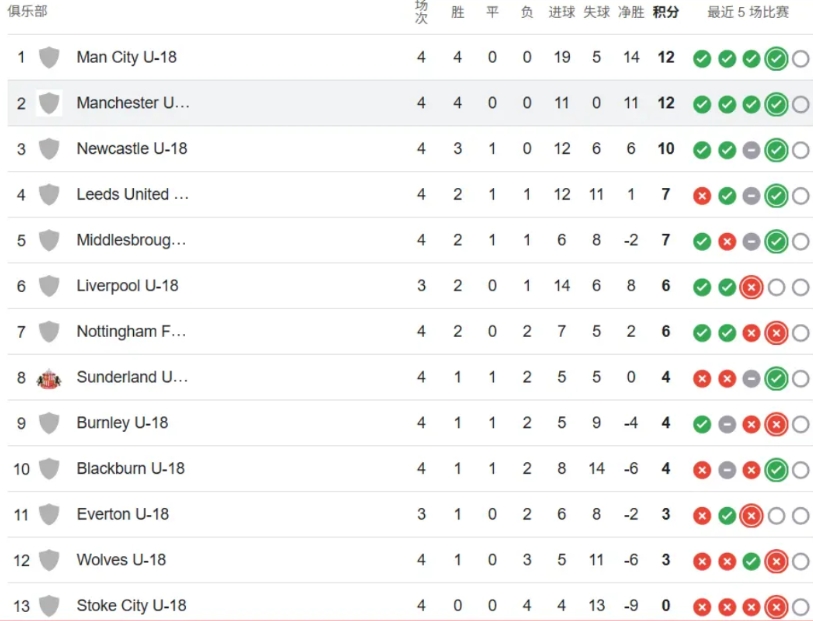Click Newcastle U-18's grey draw result icon

(751, 150)
